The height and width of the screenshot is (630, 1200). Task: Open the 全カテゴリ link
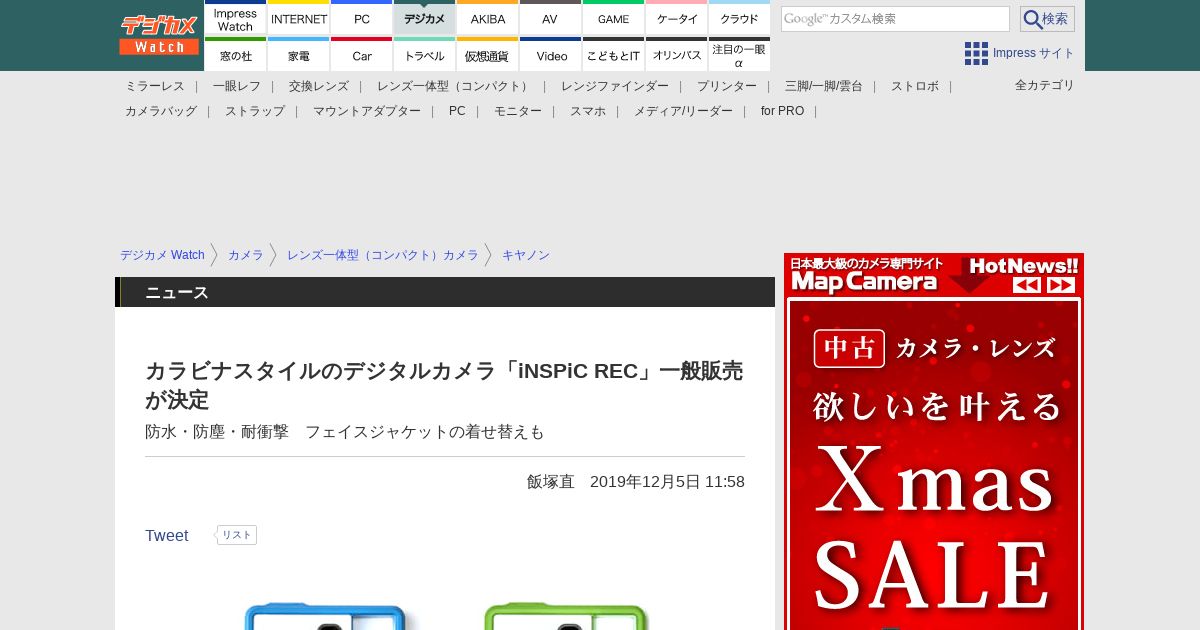(x=1045, y=85)
